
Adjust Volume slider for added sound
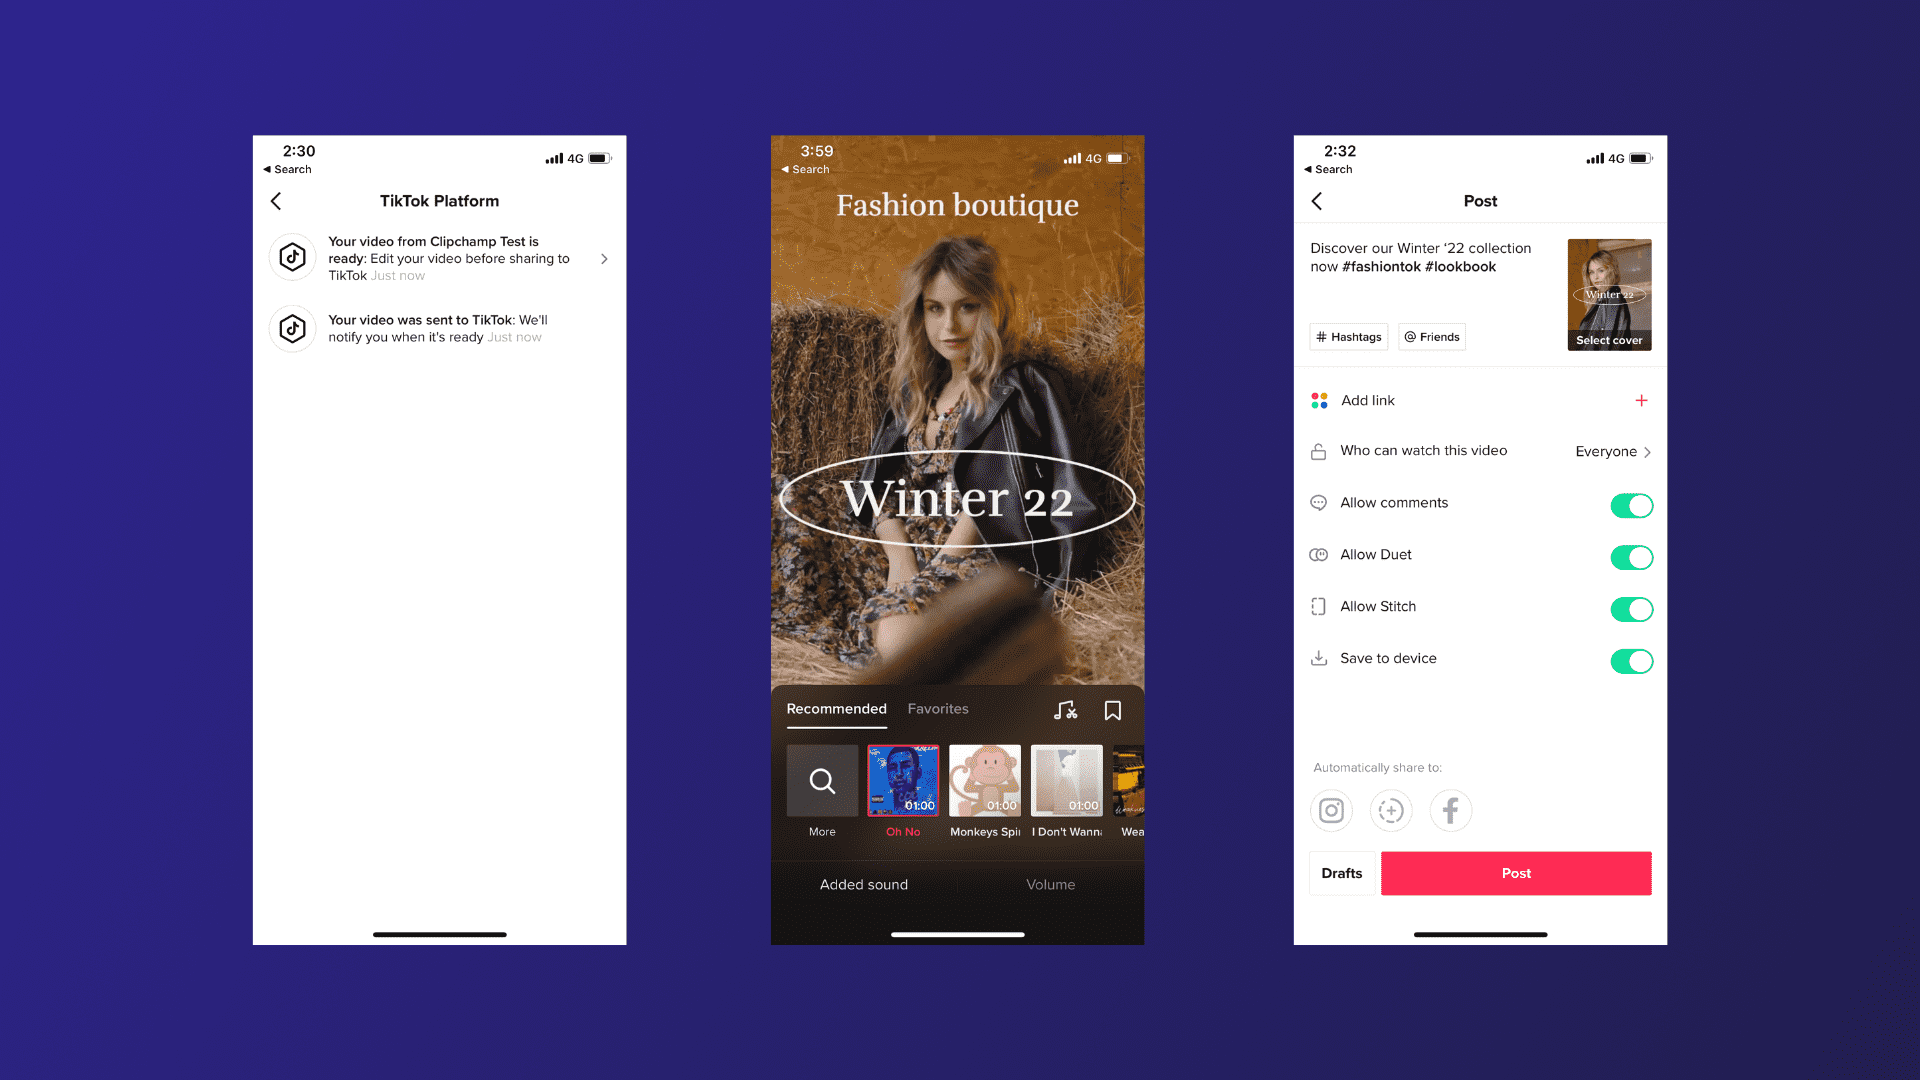(1050, 884)
